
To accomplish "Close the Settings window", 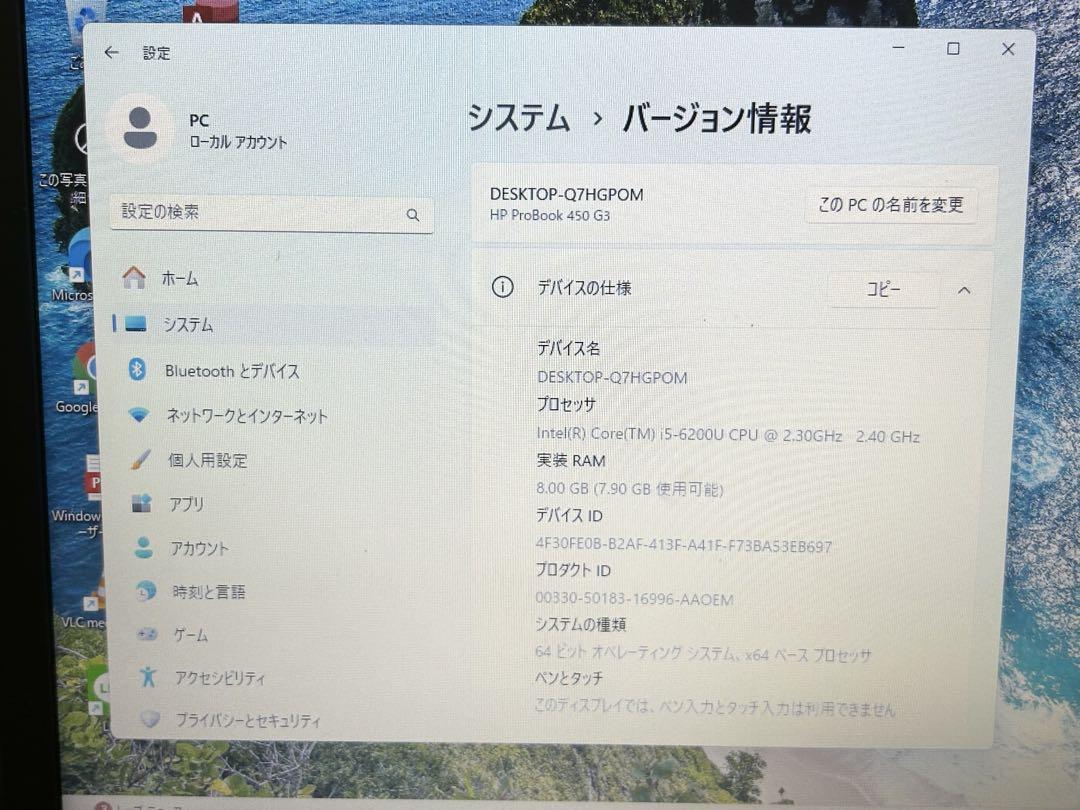I will click(x=1008, y=49).
